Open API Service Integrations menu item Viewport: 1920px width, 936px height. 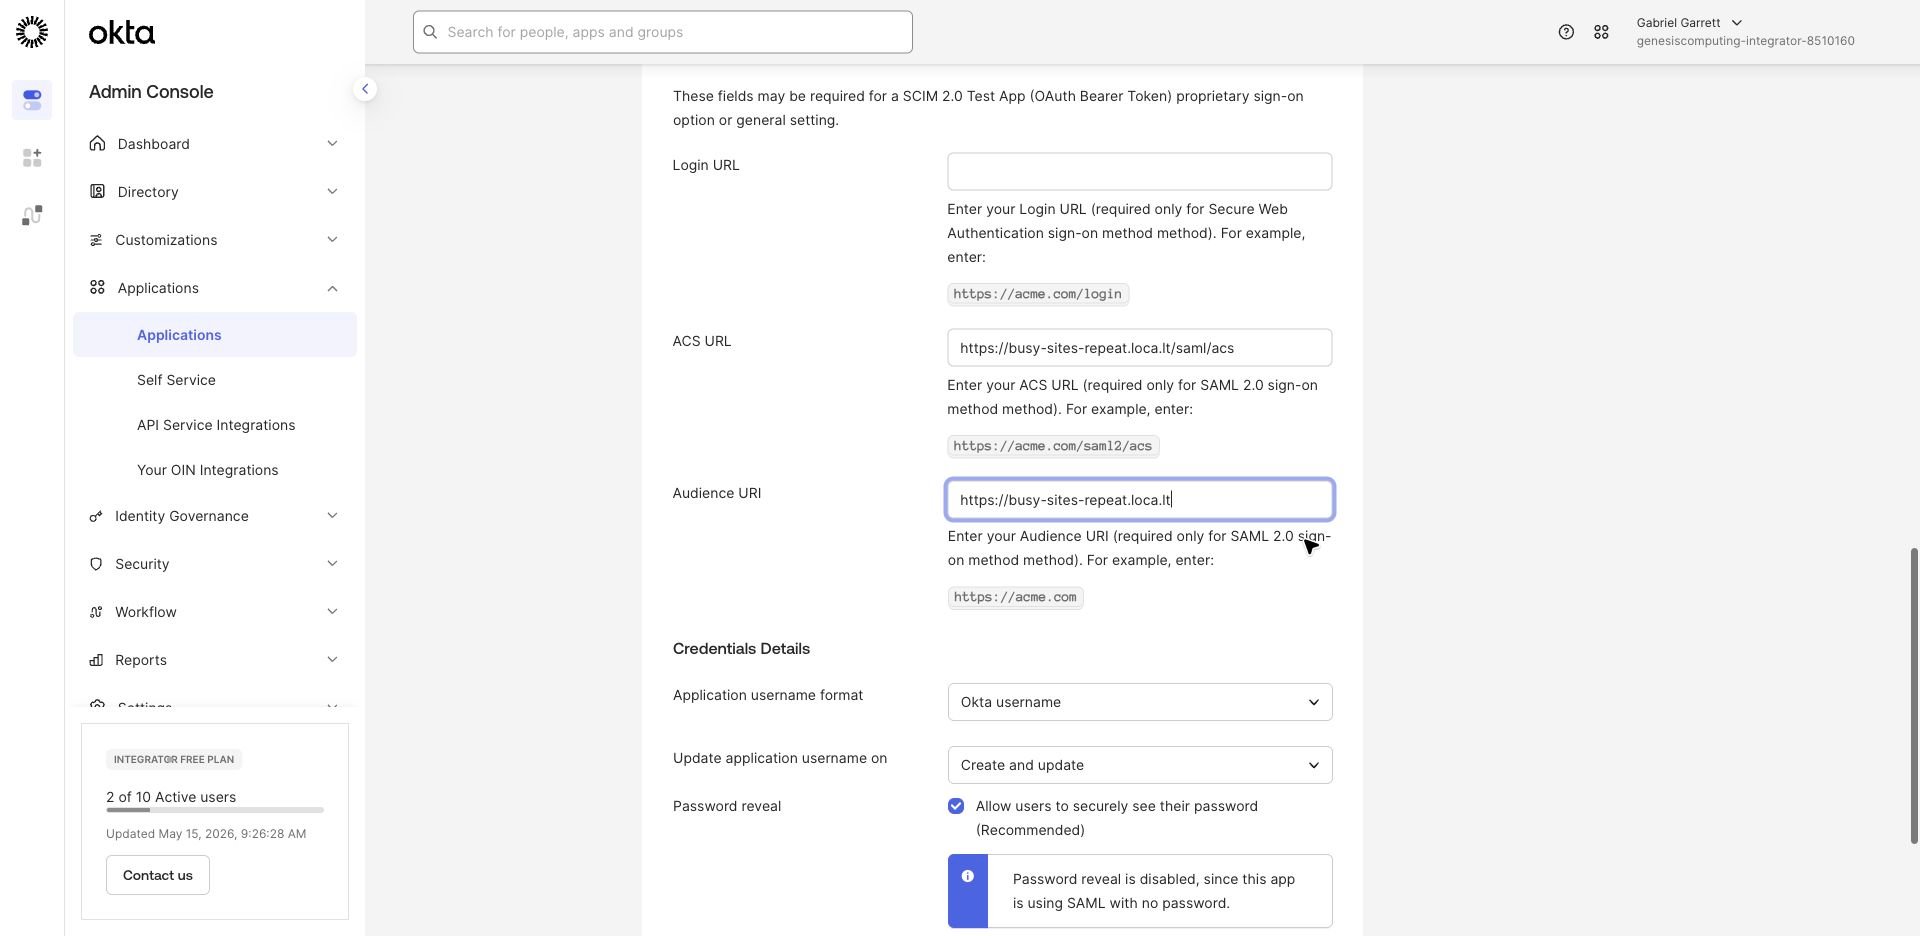tap(214, 425)
